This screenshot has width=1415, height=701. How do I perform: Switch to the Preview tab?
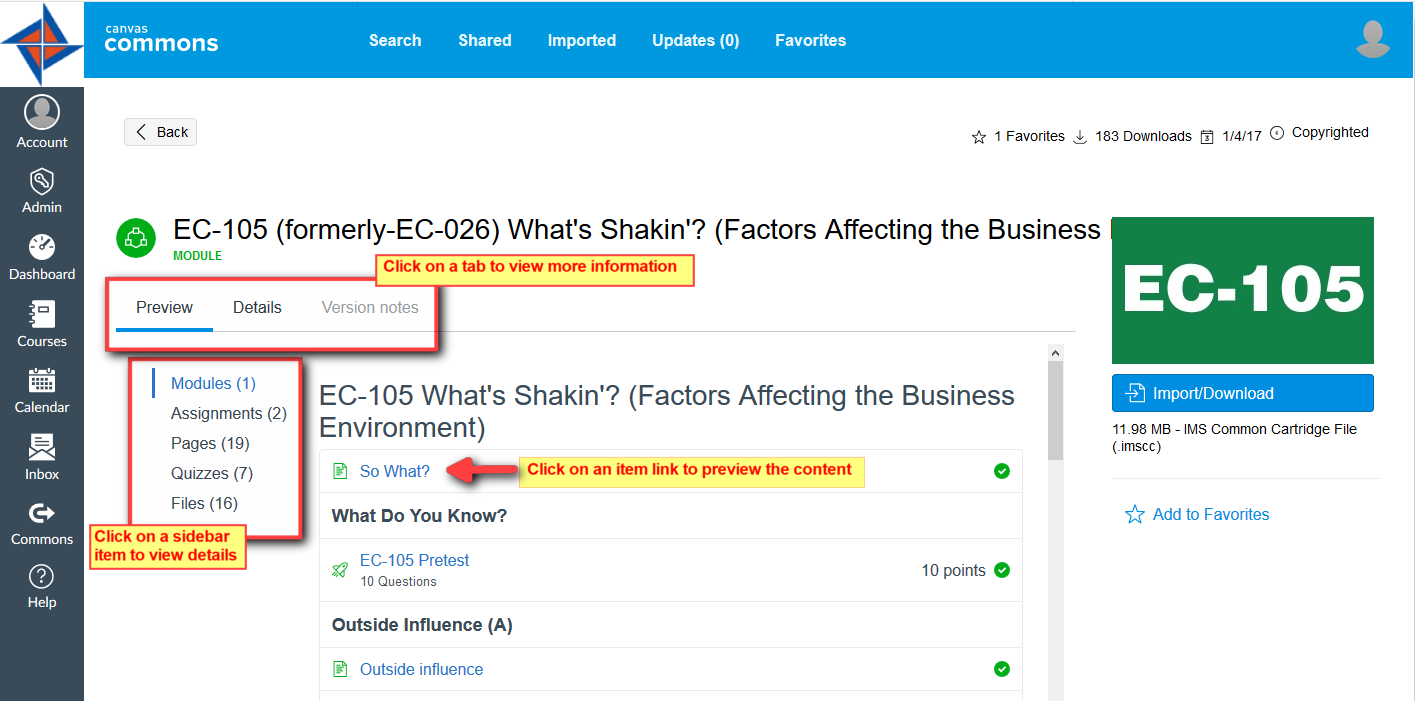[164, 308]
